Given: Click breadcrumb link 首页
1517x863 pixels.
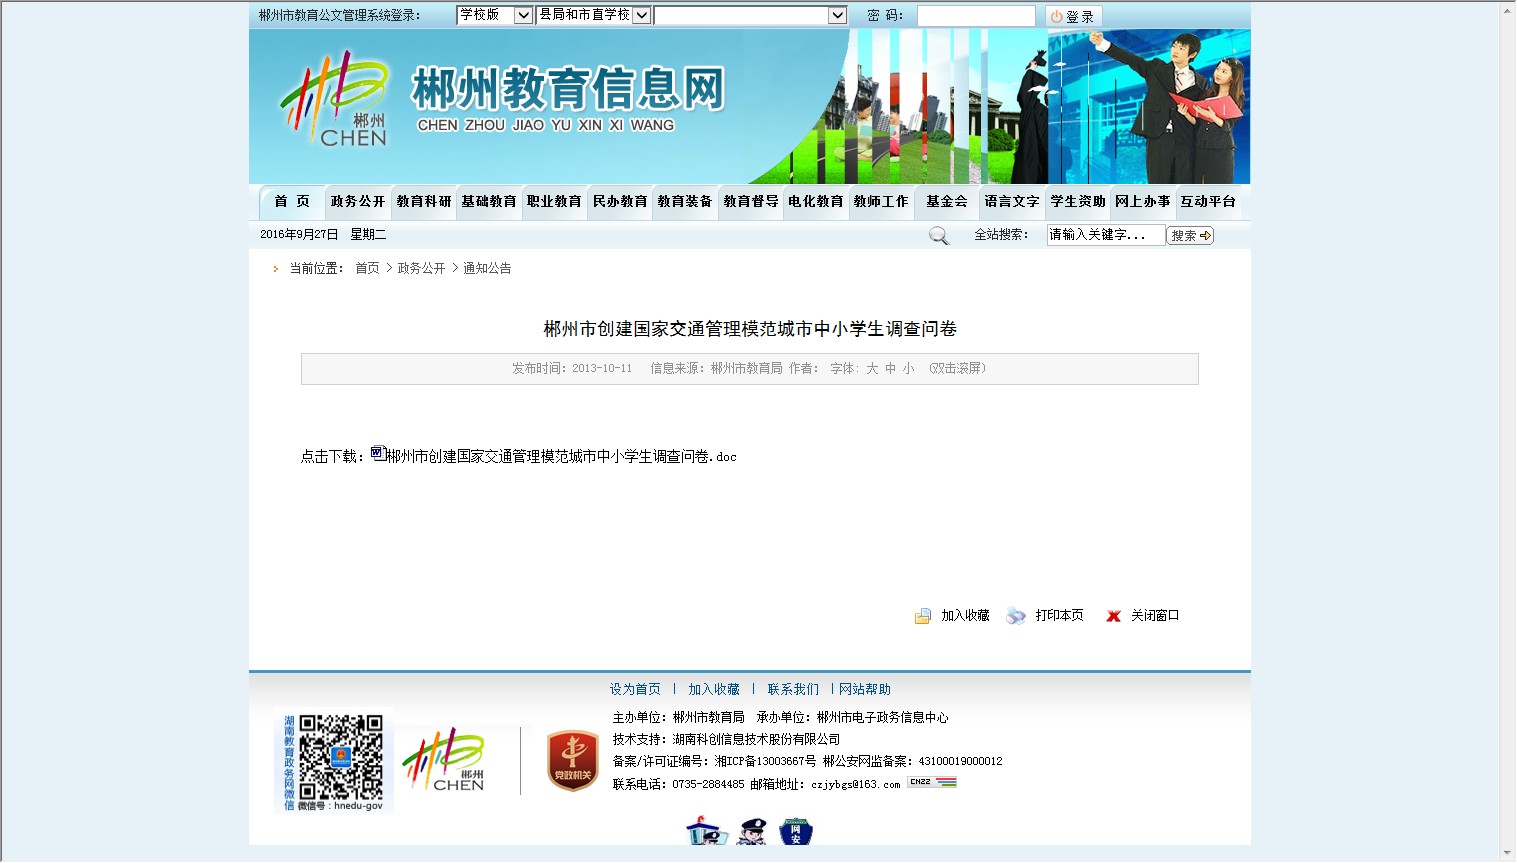Looking at the screenshot, I should pos(367,268).
